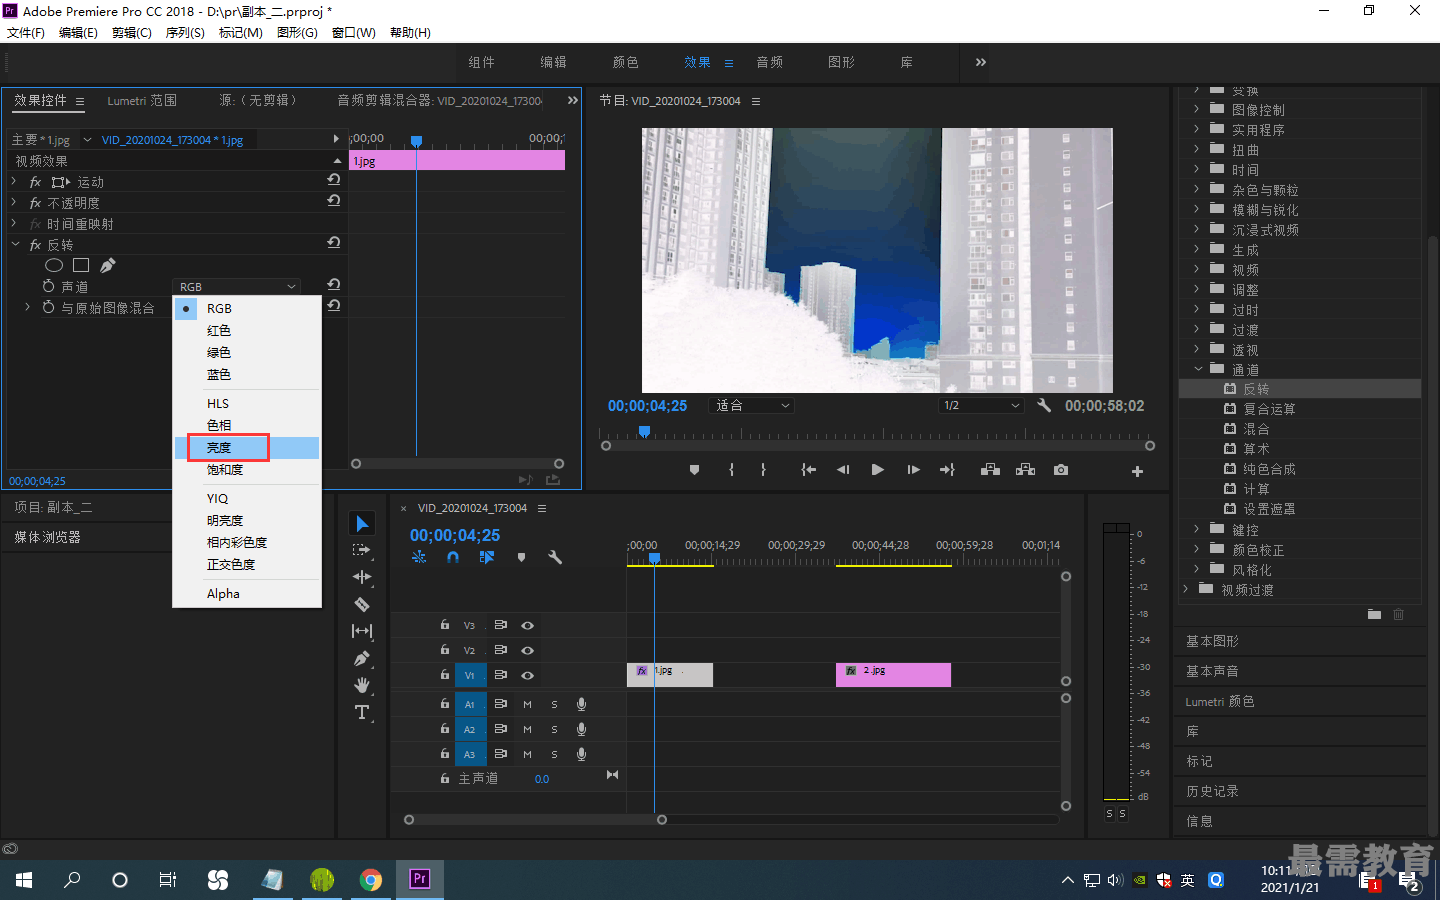Select the 2.jpg clip on timeline

point(893,675)
